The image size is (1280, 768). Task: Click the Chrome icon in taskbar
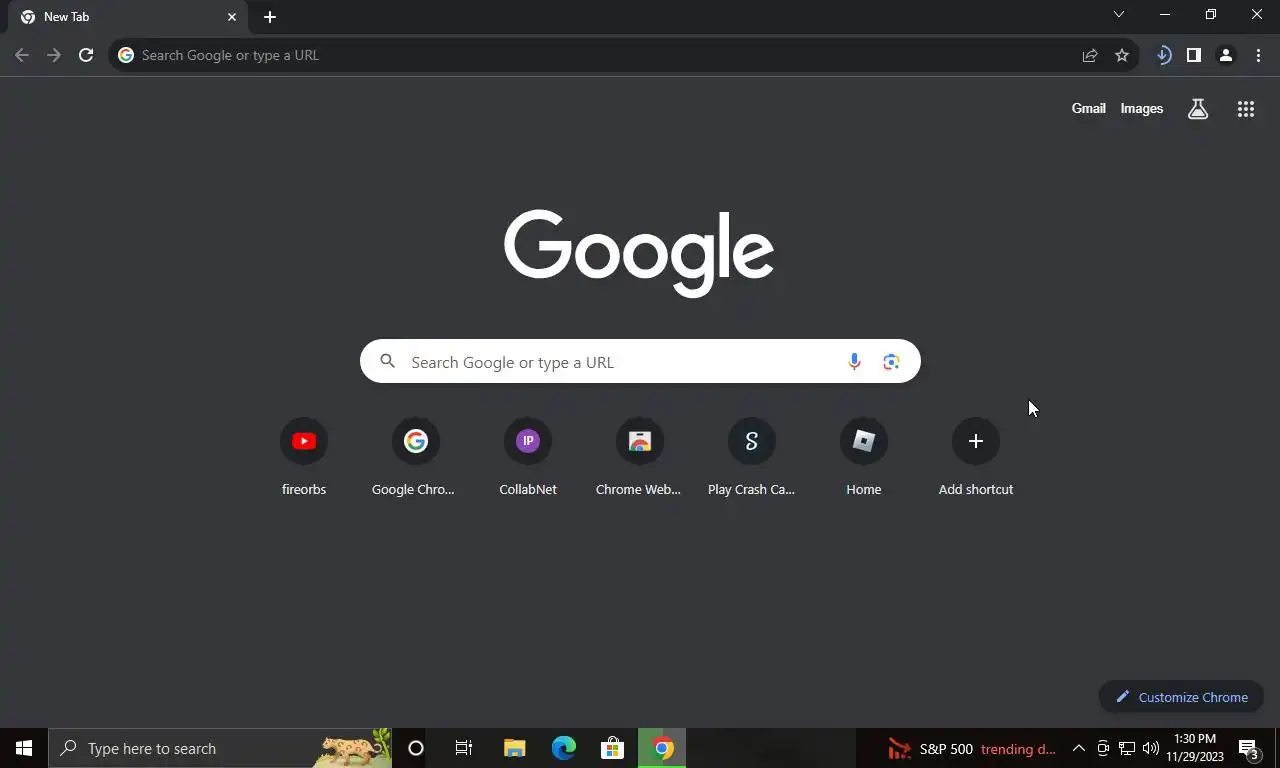point(662,748)
